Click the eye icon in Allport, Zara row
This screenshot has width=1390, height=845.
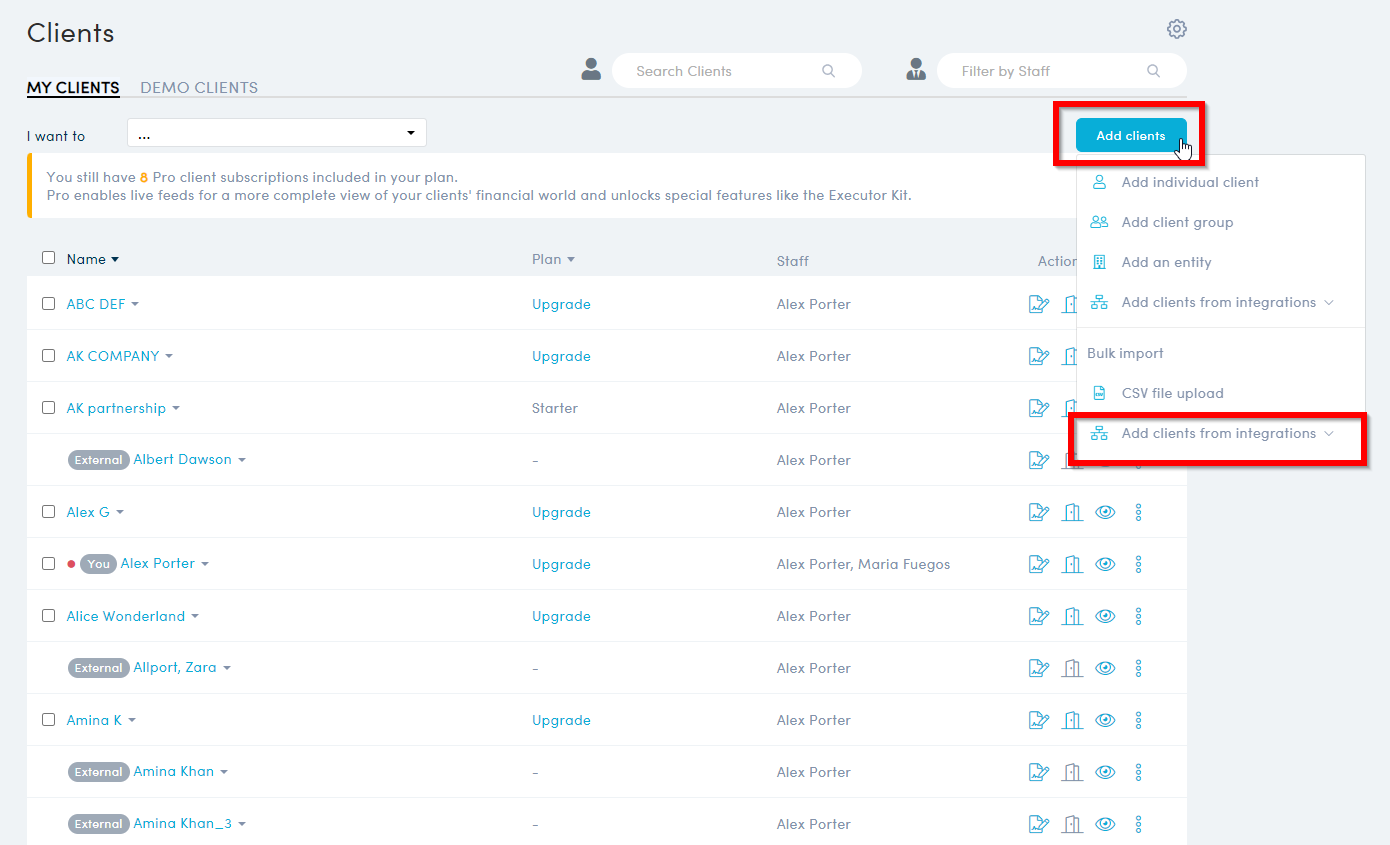click(x=1105, y=668)
